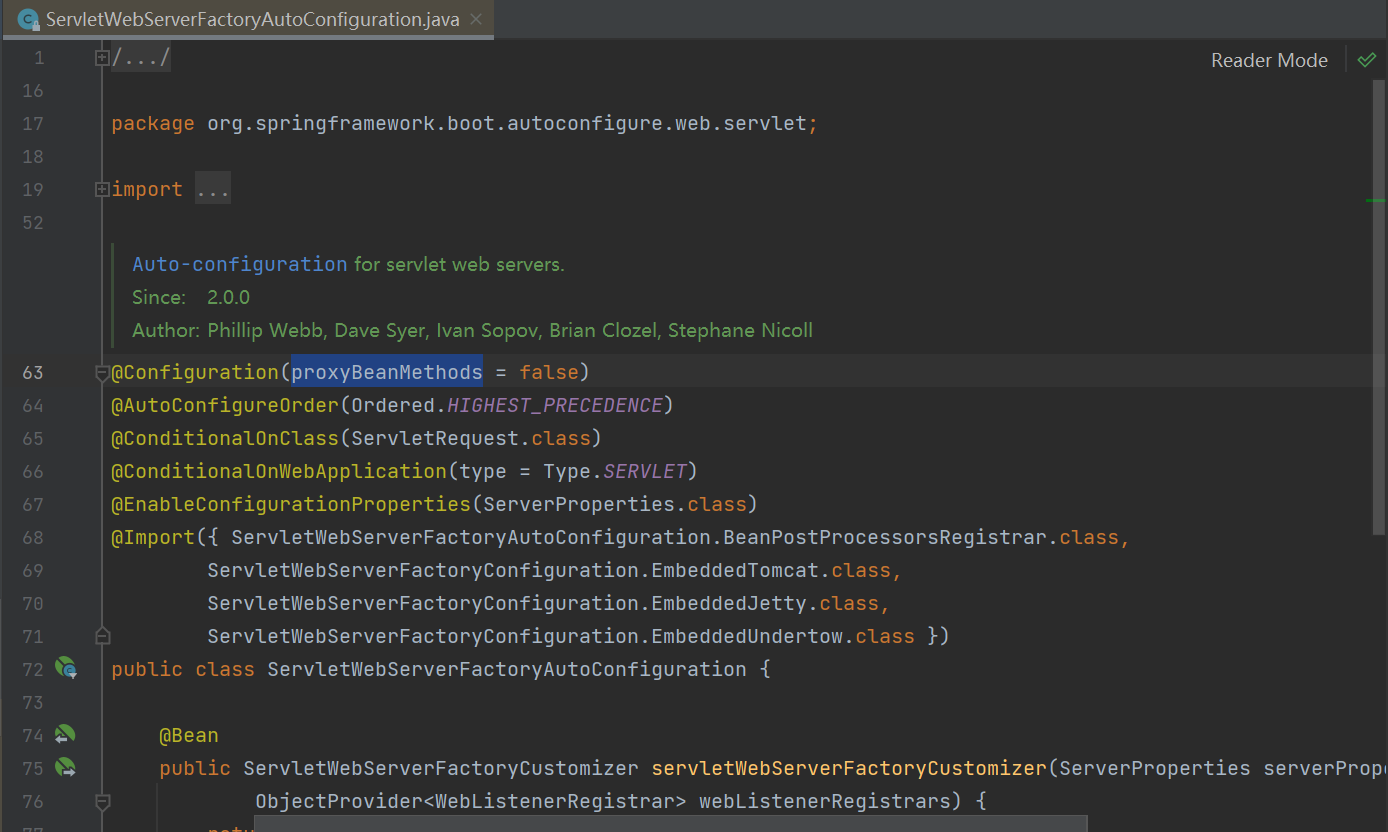This screenshot has height=832, width=1388.
Task: Click the folded '/.../' comment placeholder
Action: tap(141, 58)
